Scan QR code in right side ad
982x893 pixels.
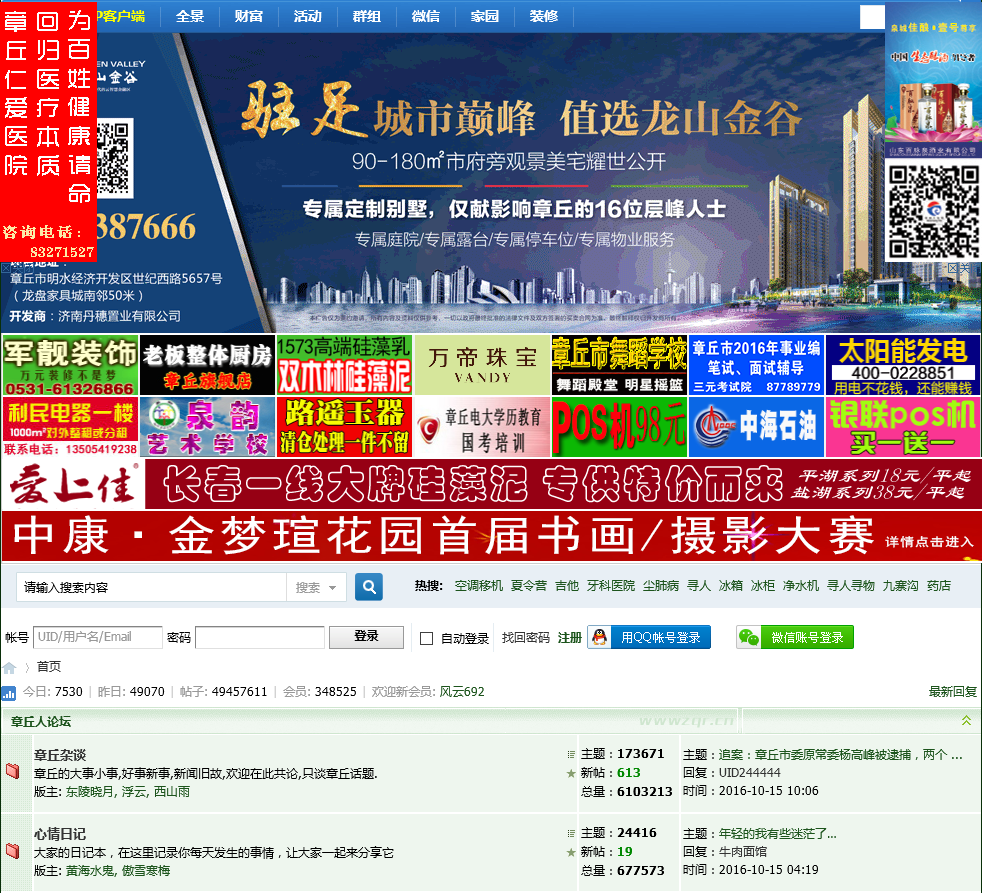point(933,211)
